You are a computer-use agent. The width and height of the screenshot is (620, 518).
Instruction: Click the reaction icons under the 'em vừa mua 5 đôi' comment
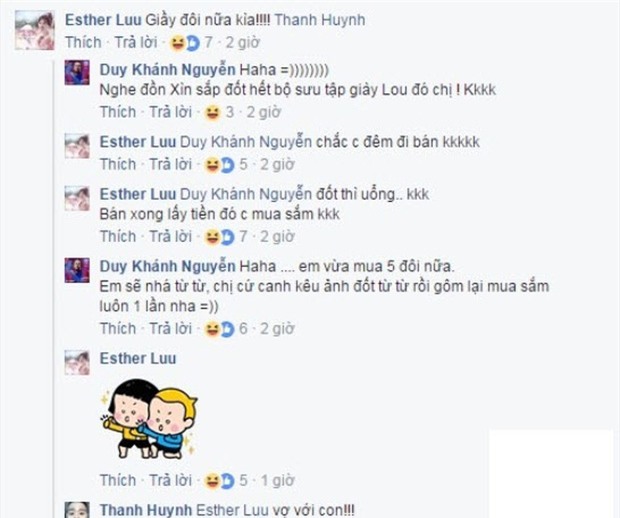[x=219, y=329]
